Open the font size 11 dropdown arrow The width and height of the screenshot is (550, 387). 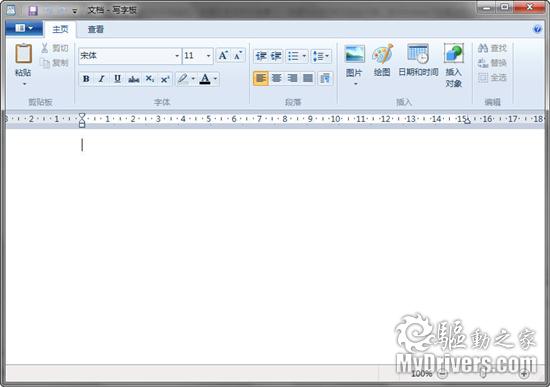[208, 56]
